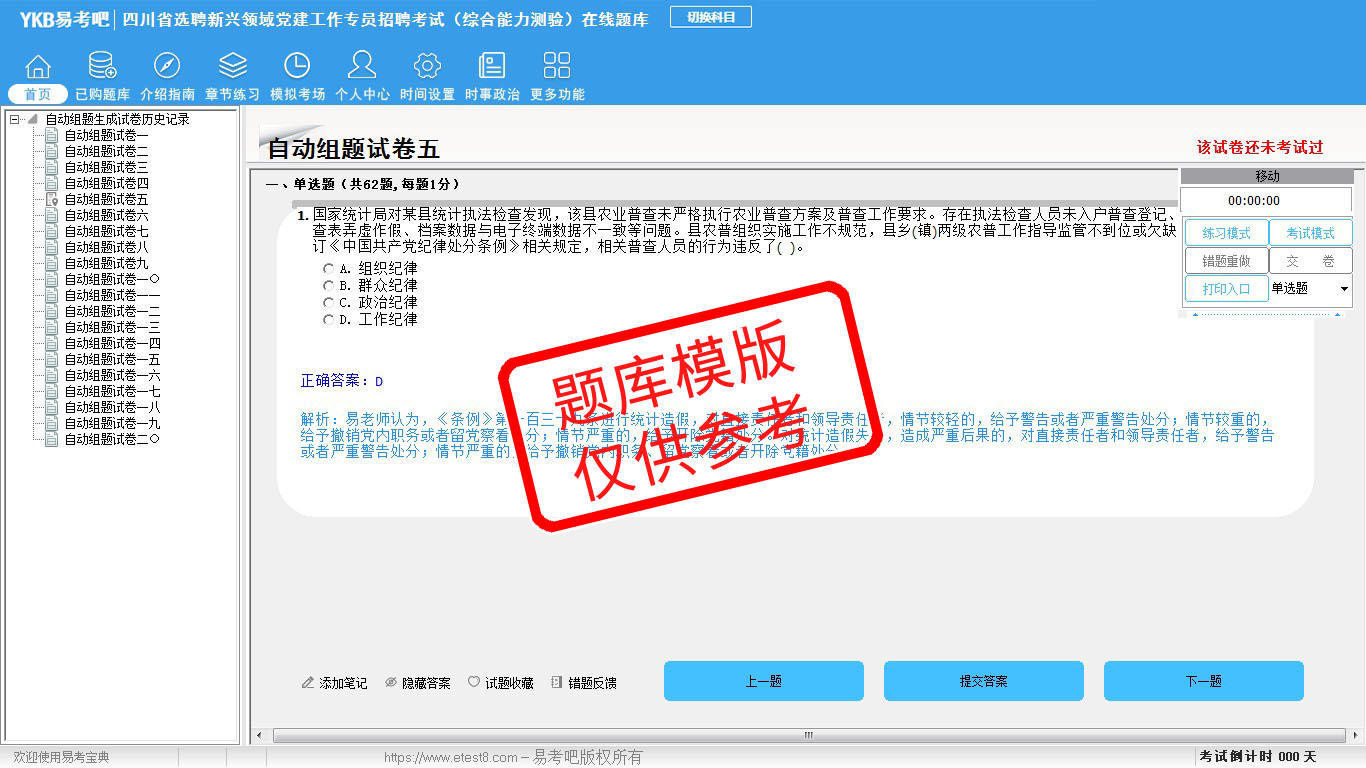Screen dimensions: 1366x768
Task: Collapse the 自动组题生成试卷历史记录 tree root
Action: tap(14, 120)
